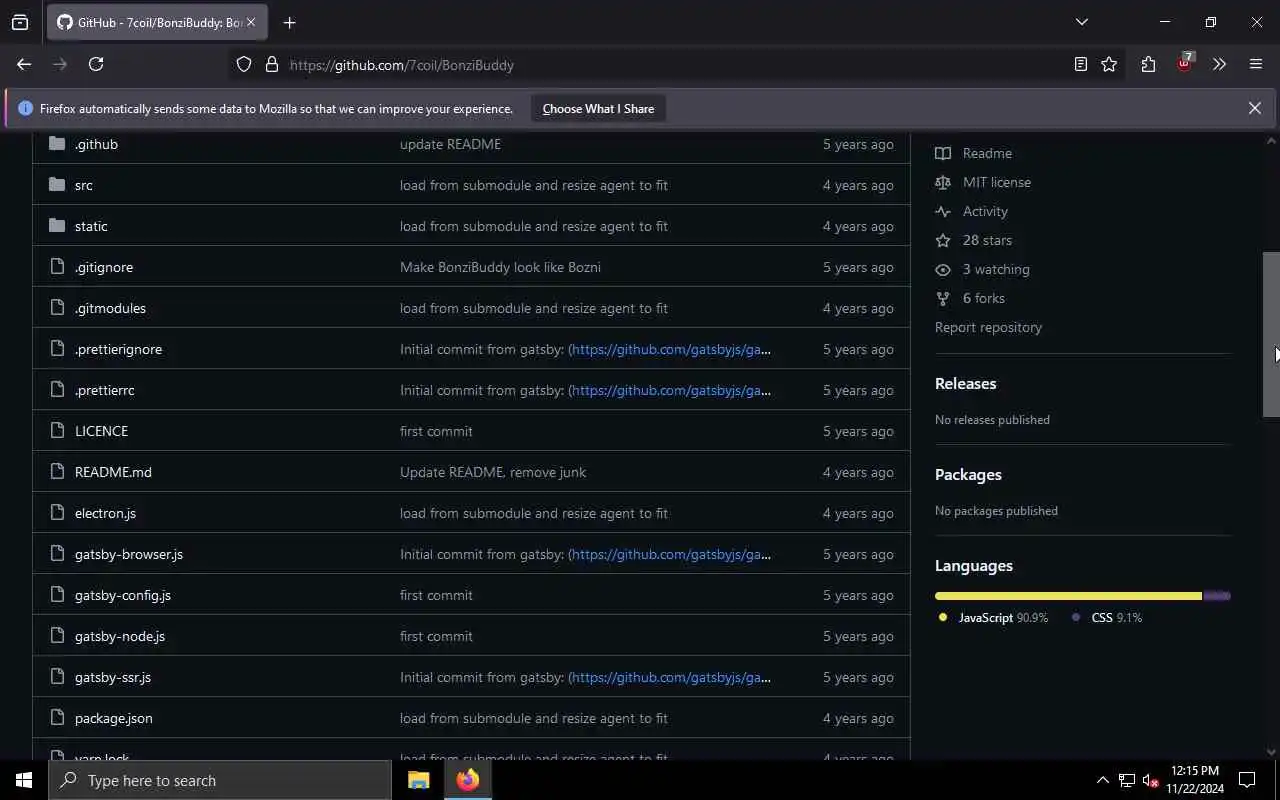Screen dimensions: 1280x800
Task: Open the list all tabs dropdown
Action: point(1081,22)
